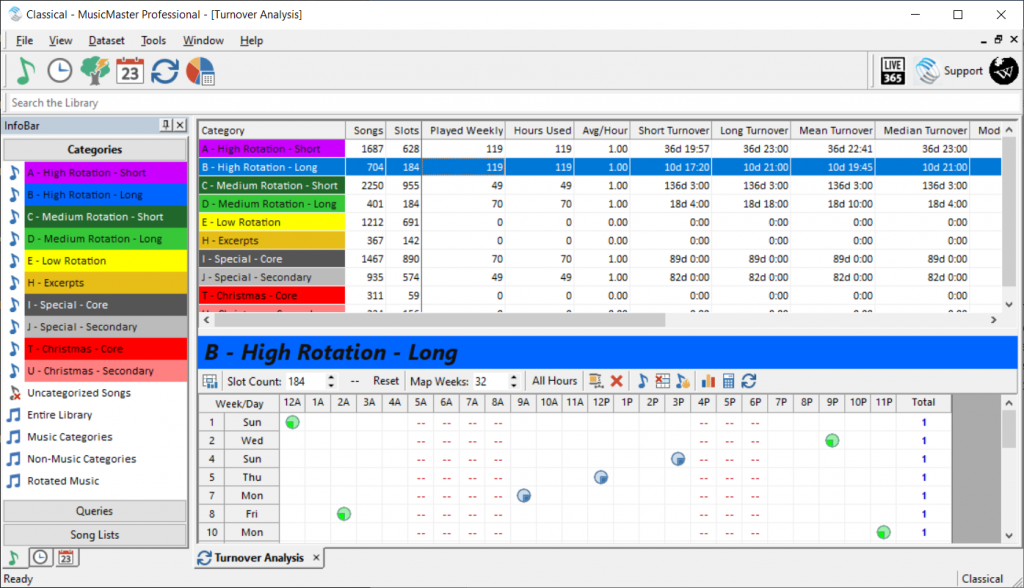Screen dimensions: 1024x588
Task: Open the Schedule Editor tree icon
Action: (x=94, y=71)
